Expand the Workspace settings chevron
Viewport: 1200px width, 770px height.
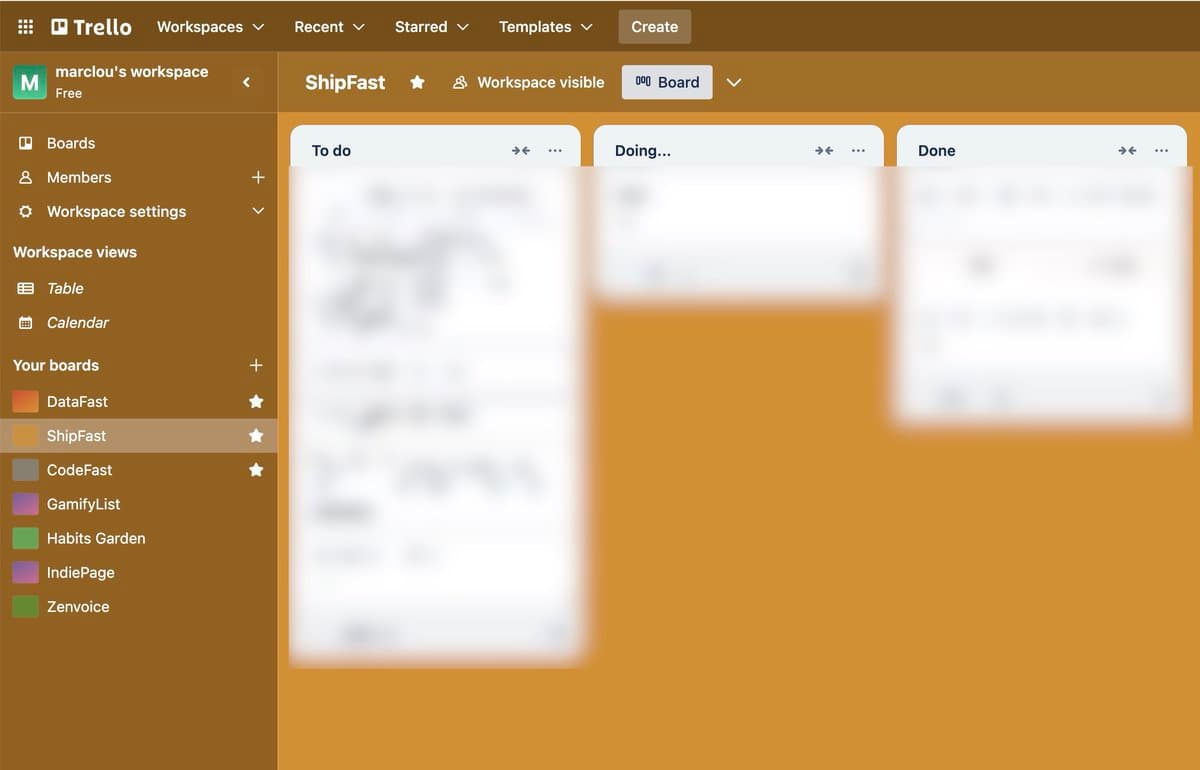(x=258, y=211)
